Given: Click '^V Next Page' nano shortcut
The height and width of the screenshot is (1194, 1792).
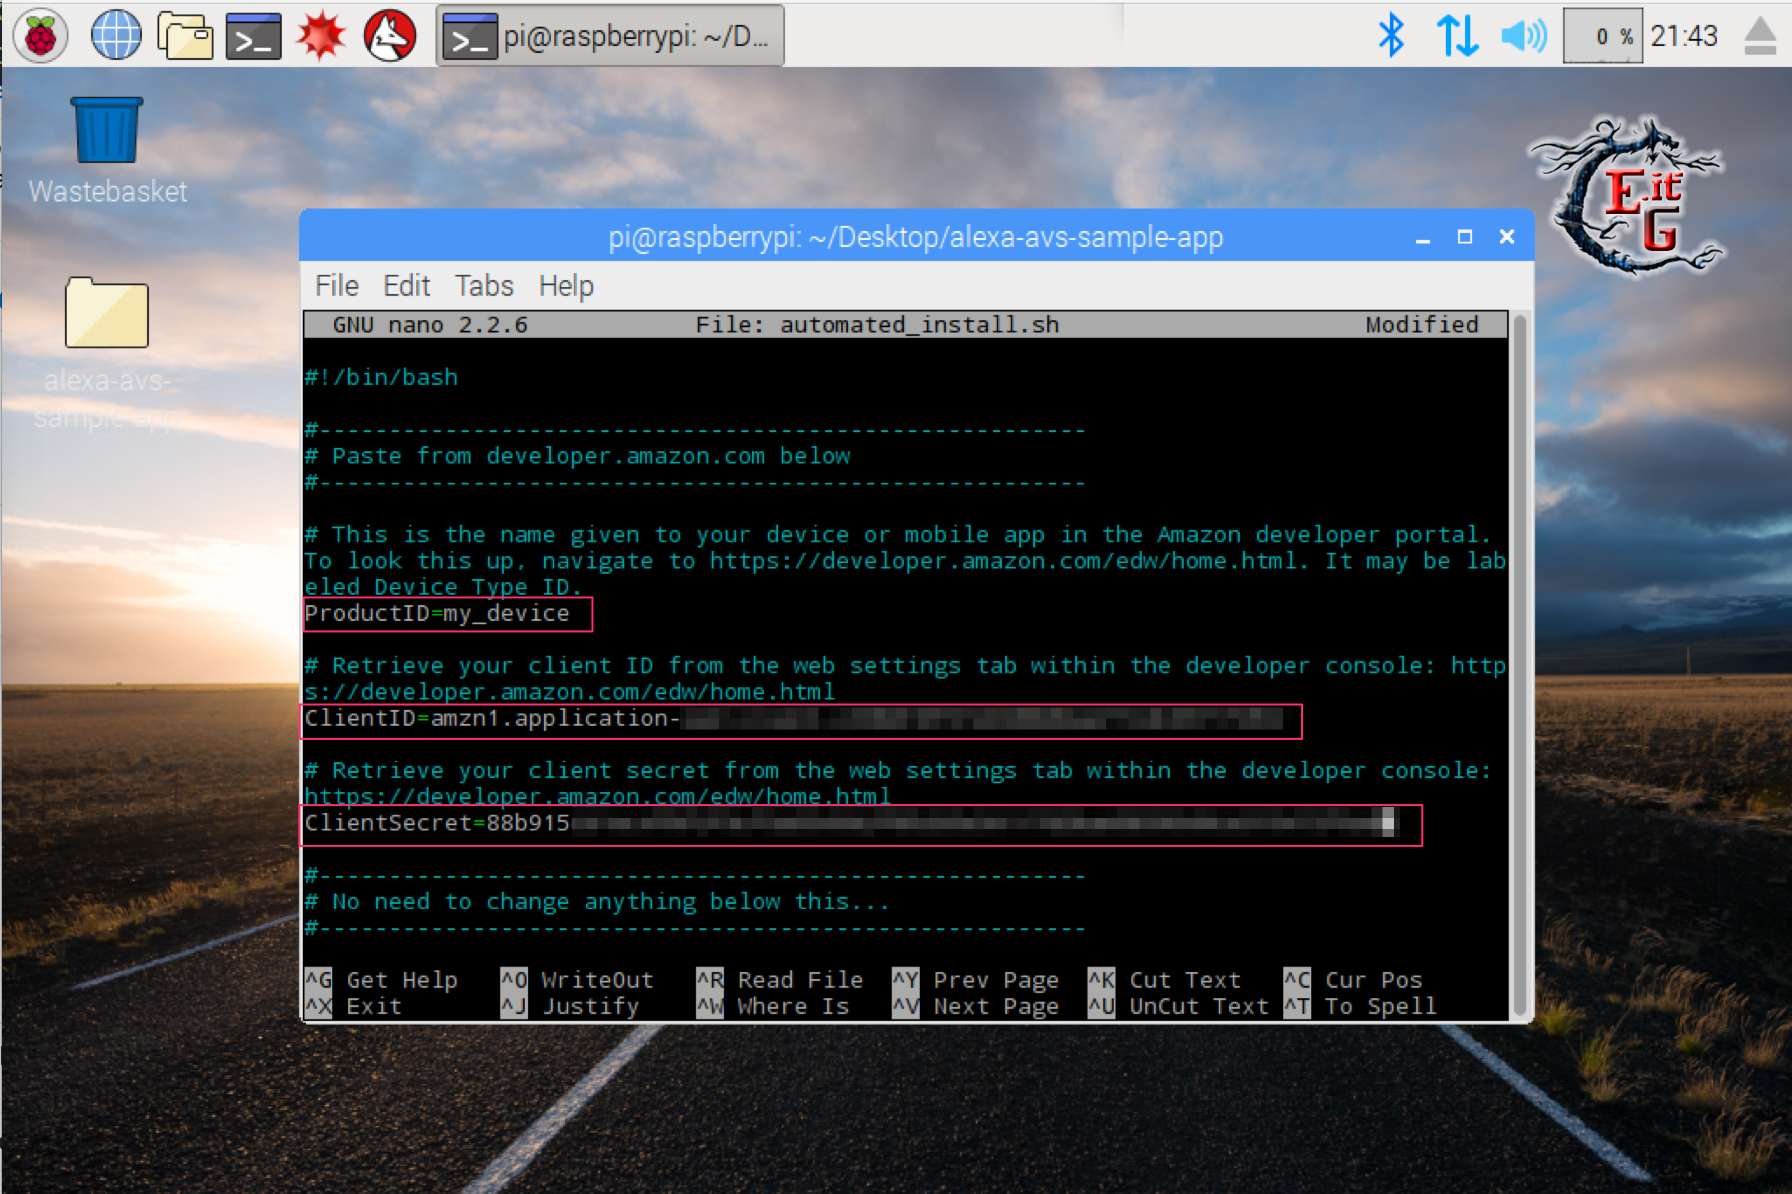Looking at the screenshot, I should (x=975, y=1006).
